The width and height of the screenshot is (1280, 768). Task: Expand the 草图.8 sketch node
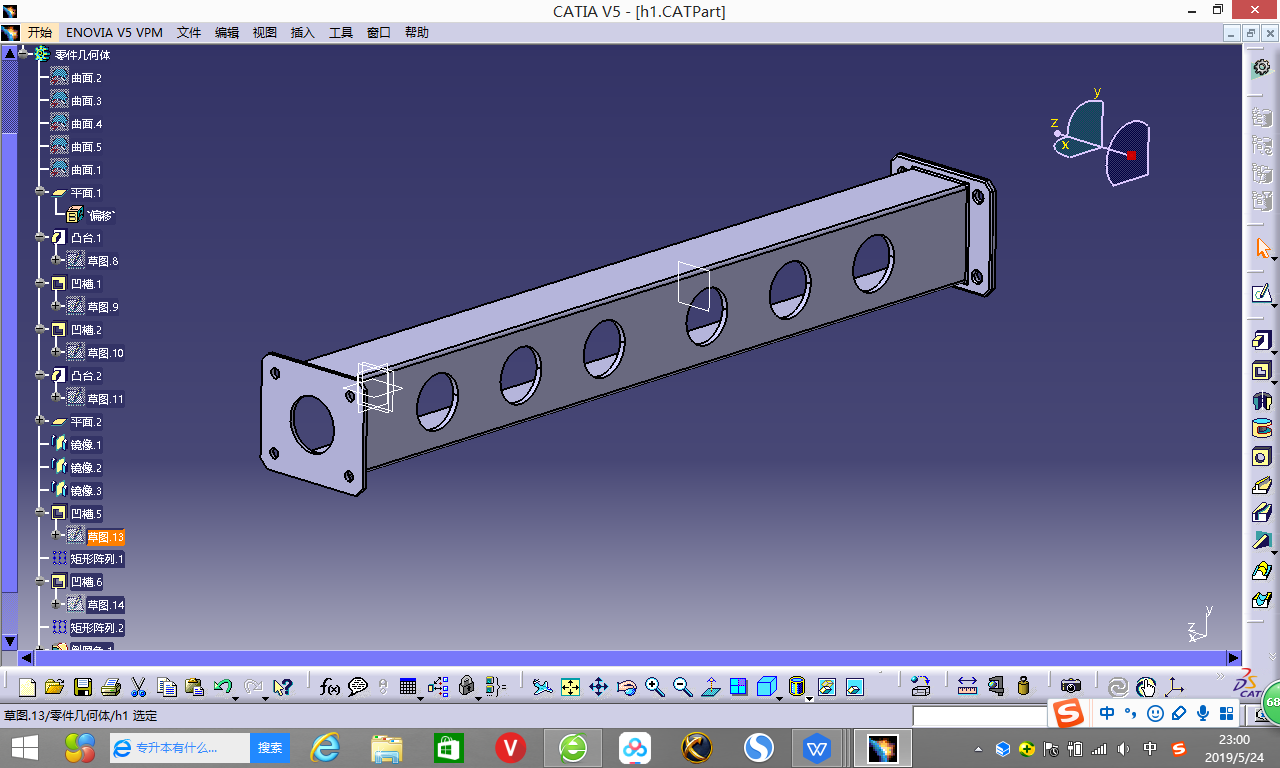(x=56, y=261)
